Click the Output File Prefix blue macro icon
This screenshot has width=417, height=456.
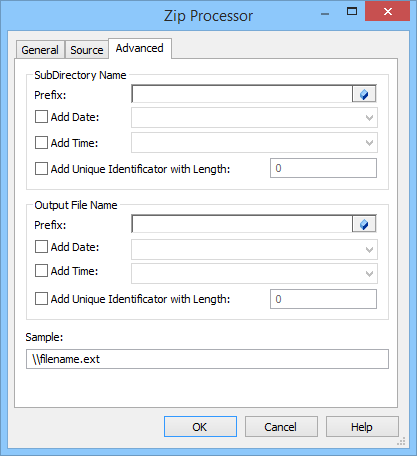[x=364, y=224]
